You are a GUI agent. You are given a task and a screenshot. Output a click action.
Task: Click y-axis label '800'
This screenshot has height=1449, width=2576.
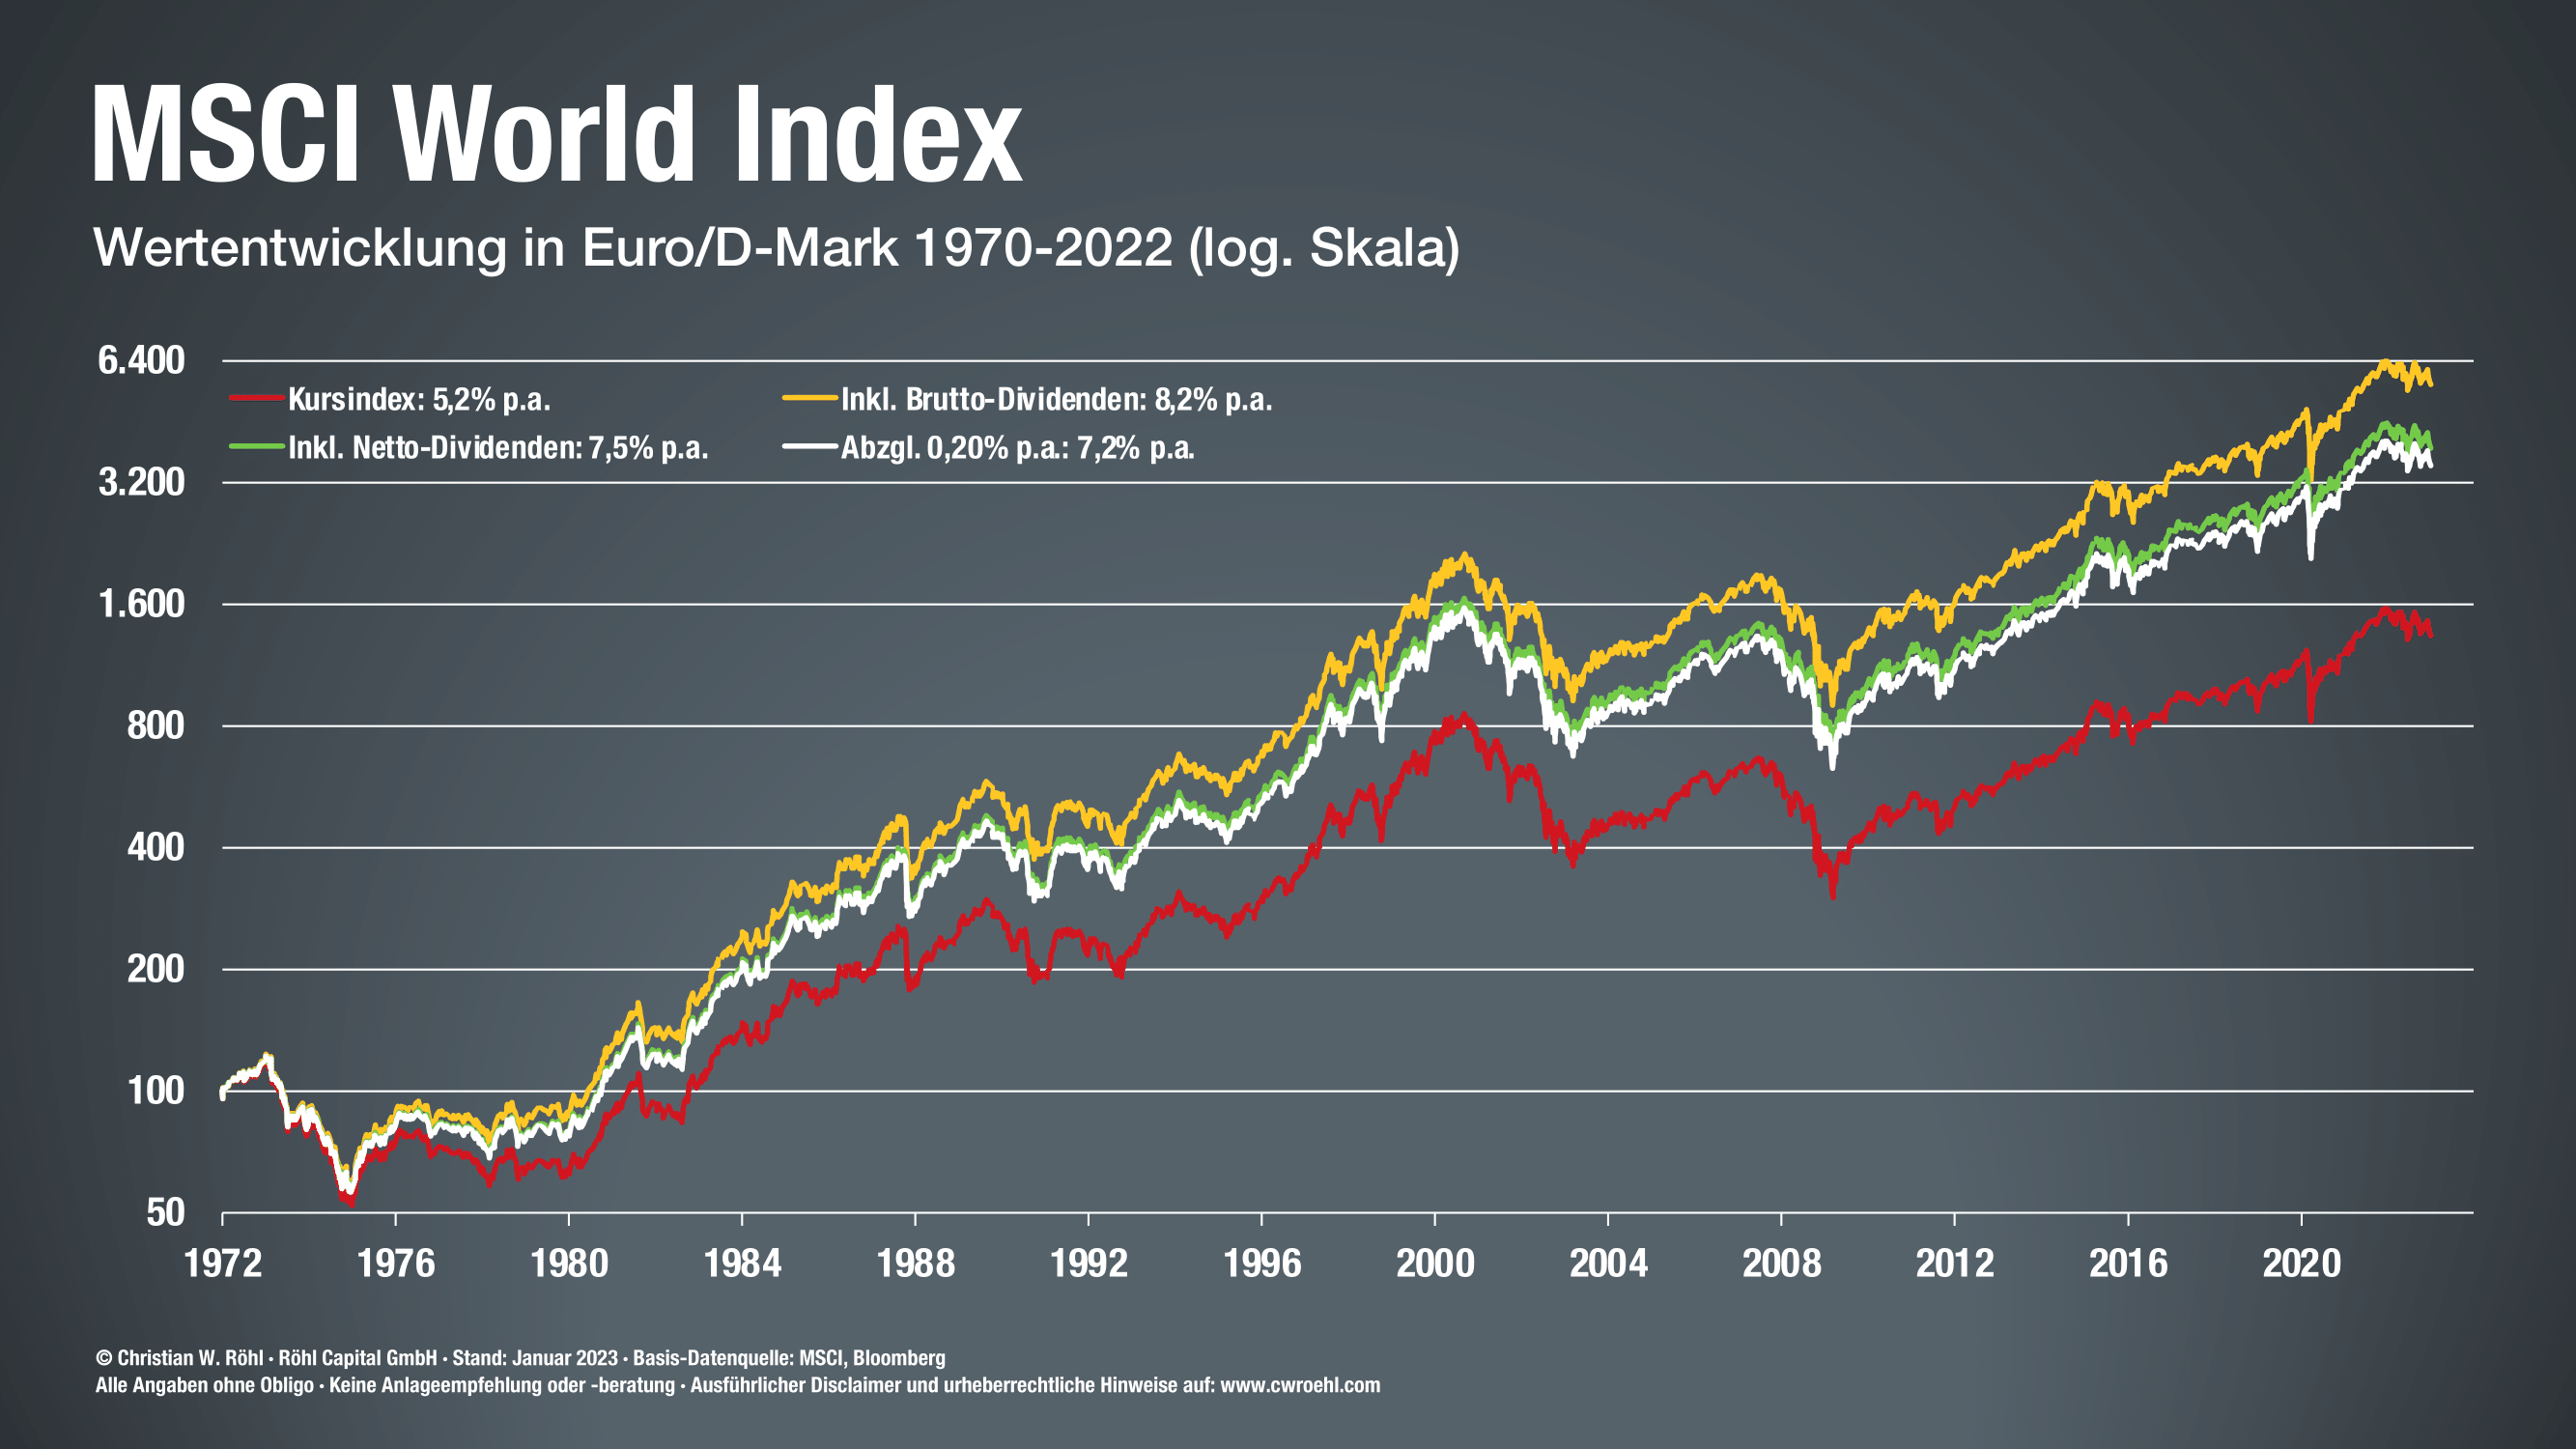click(155, 726)
